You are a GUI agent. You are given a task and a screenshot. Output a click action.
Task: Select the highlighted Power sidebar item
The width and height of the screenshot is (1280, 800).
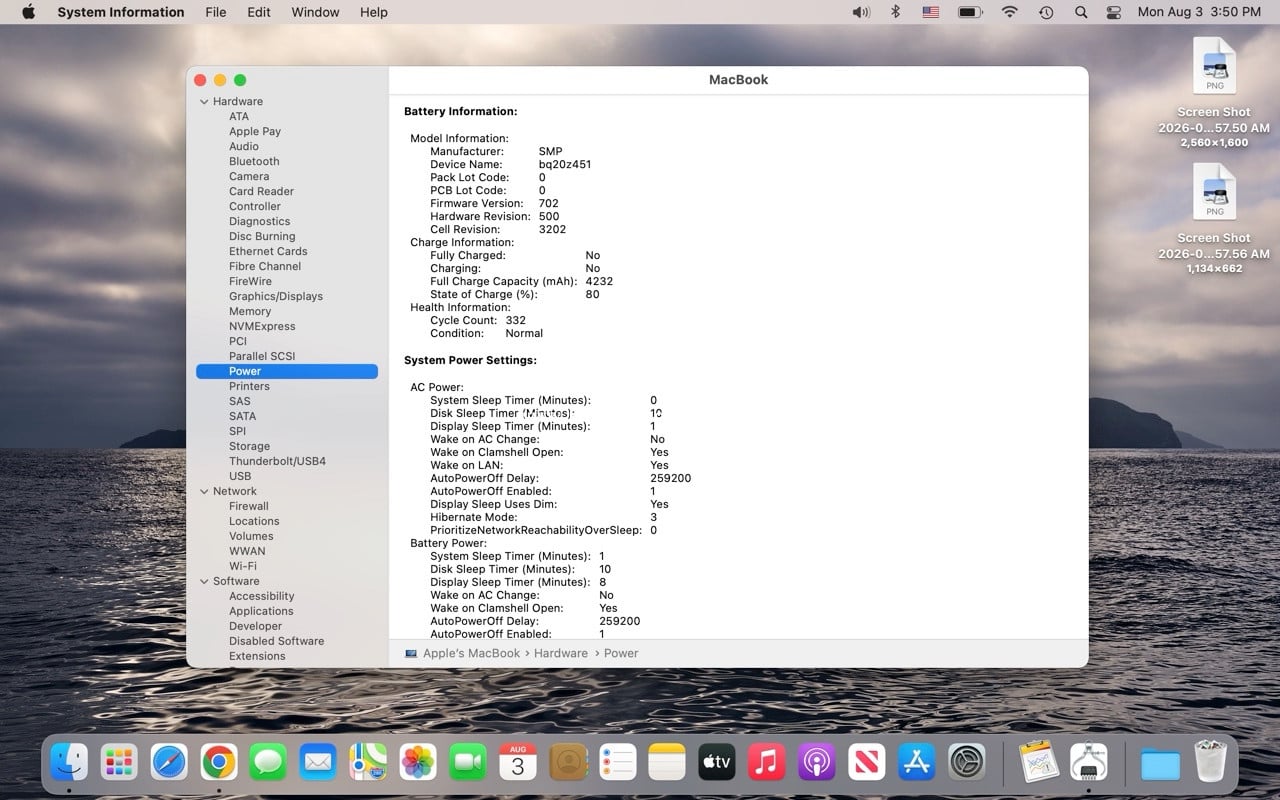pos(287,371)
